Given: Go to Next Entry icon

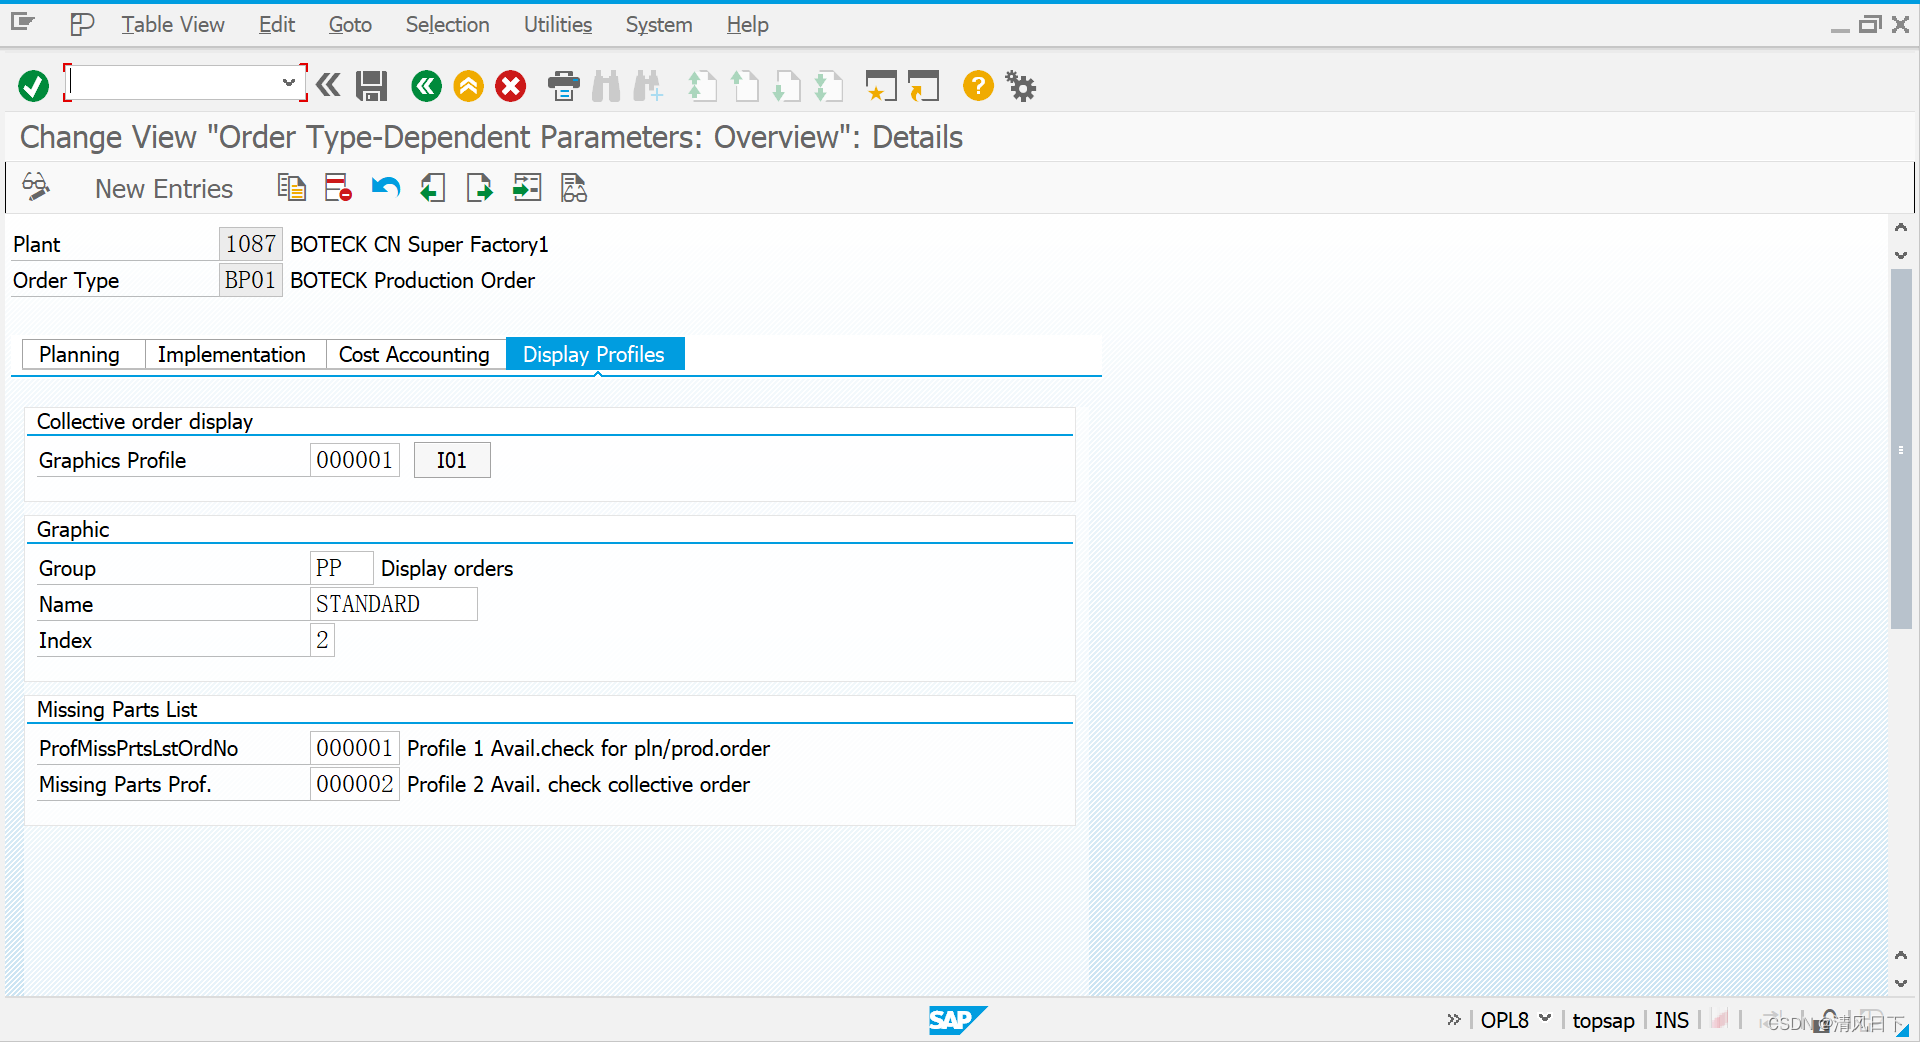Looking at the screenshot, I should pyautogui.click(x=480, y=187).
